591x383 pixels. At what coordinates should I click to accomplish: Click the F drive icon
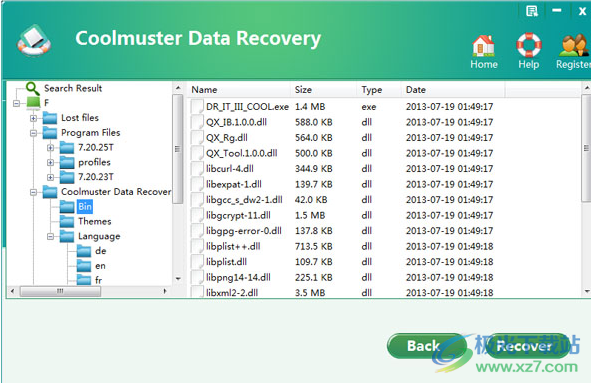pyautogui.click(x=33, y=103)
